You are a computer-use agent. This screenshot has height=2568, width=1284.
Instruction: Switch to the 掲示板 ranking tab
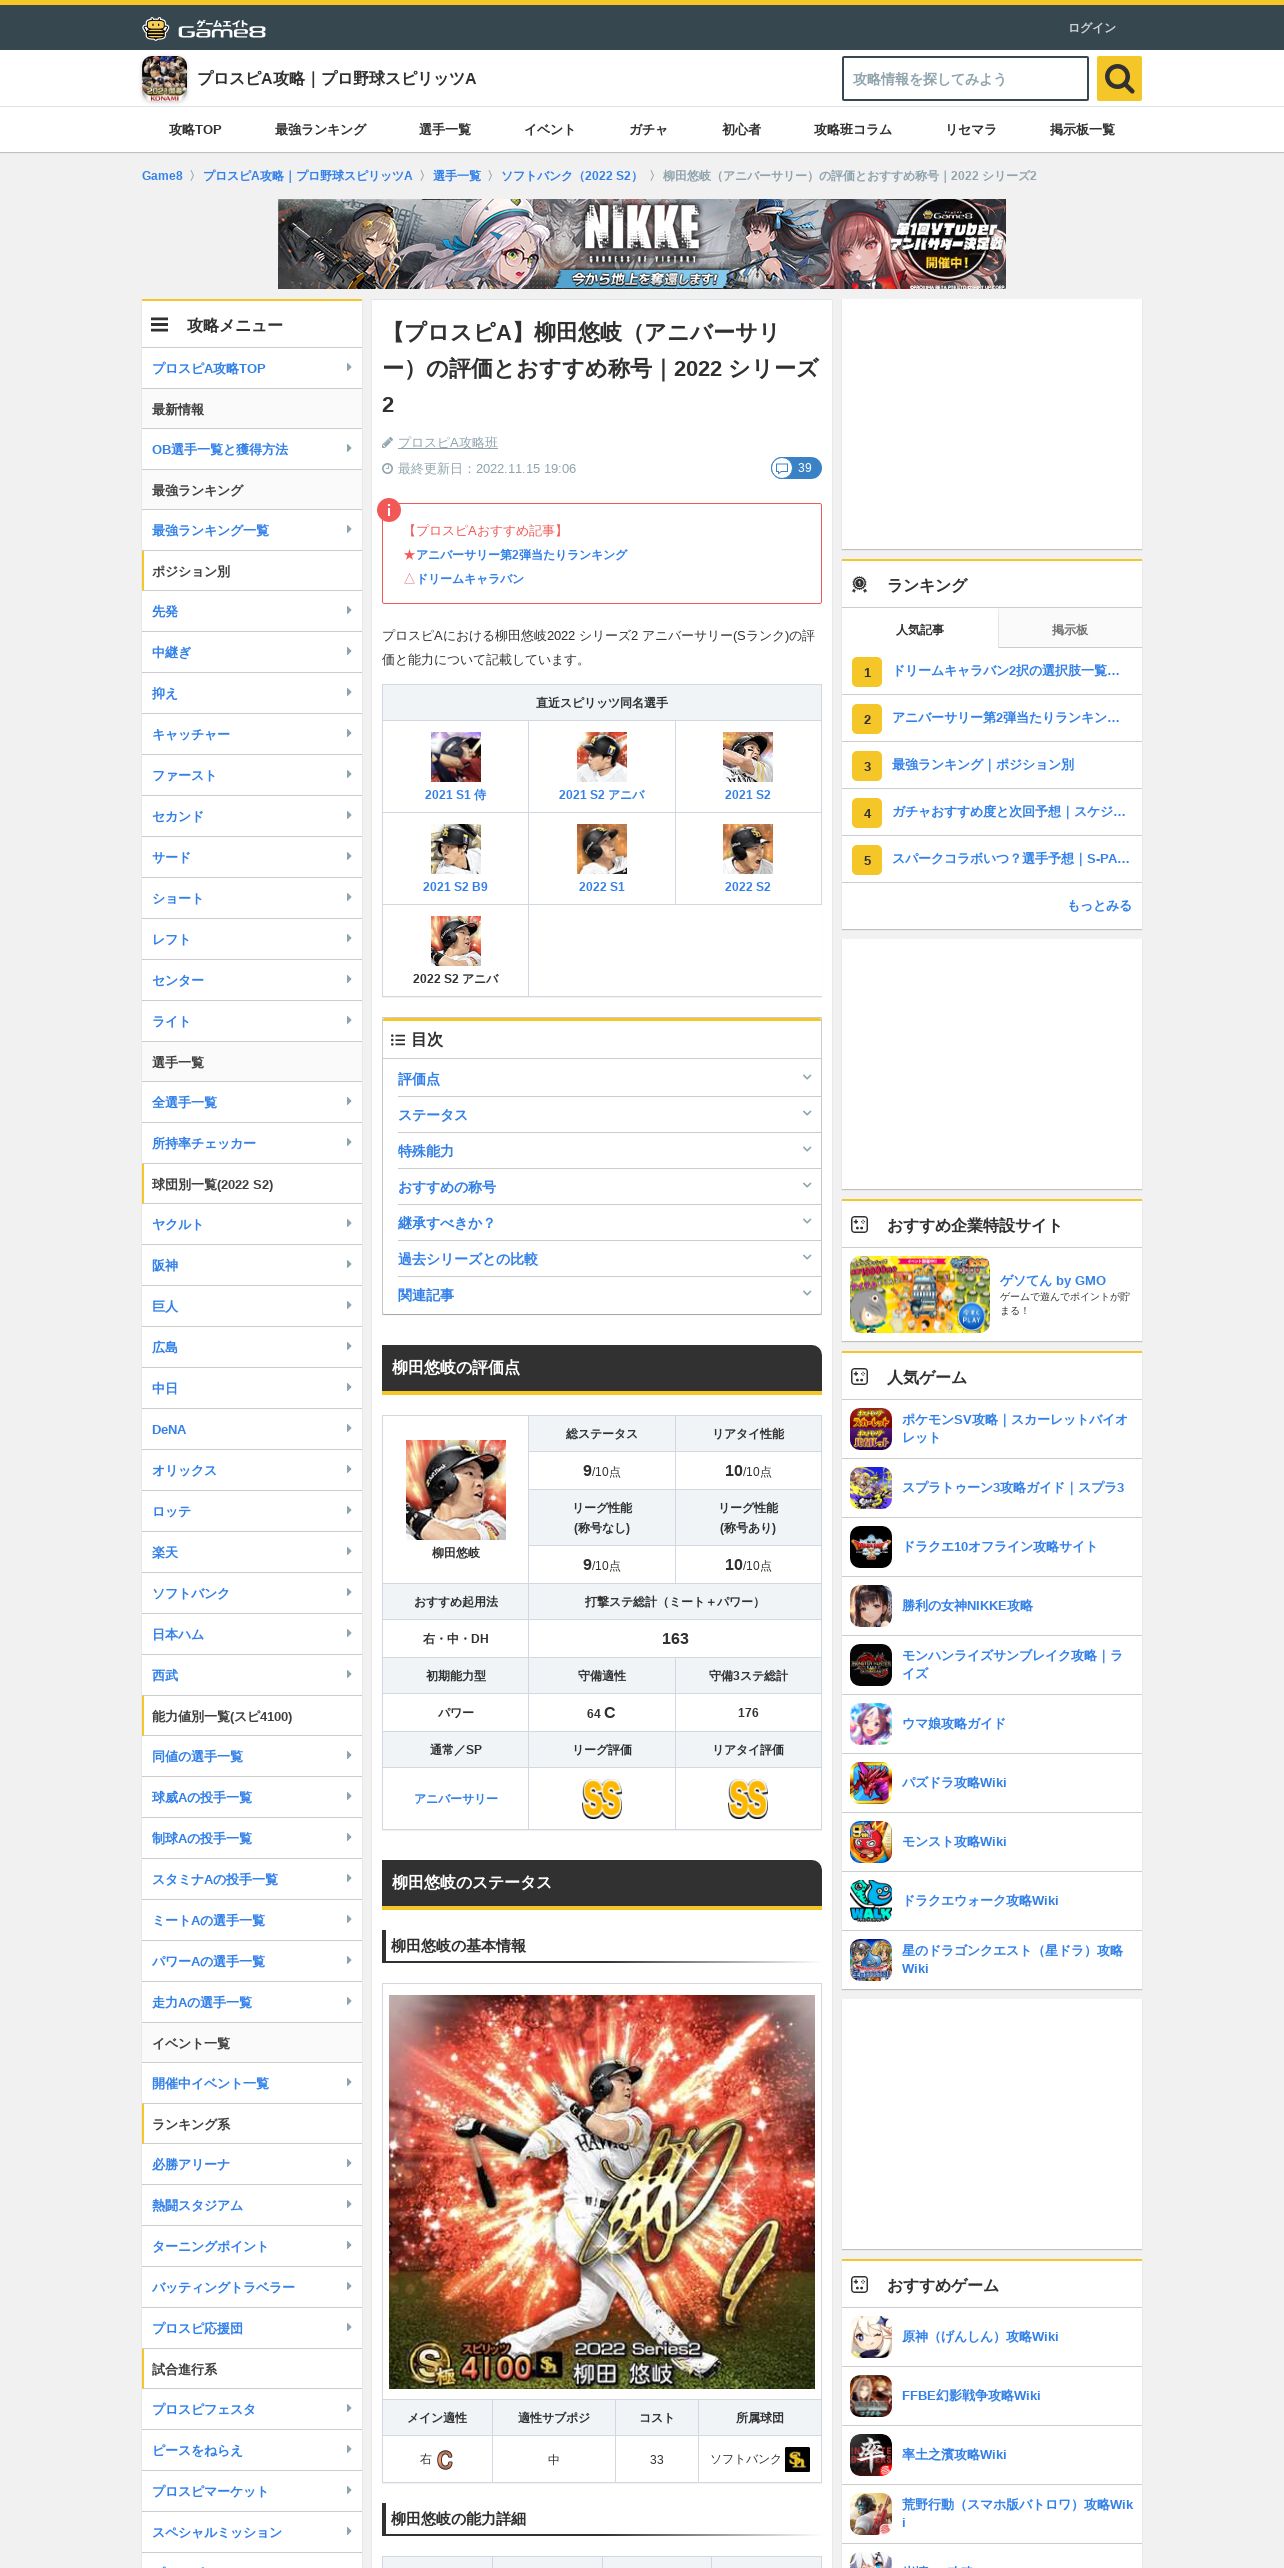coord(1070,629)
